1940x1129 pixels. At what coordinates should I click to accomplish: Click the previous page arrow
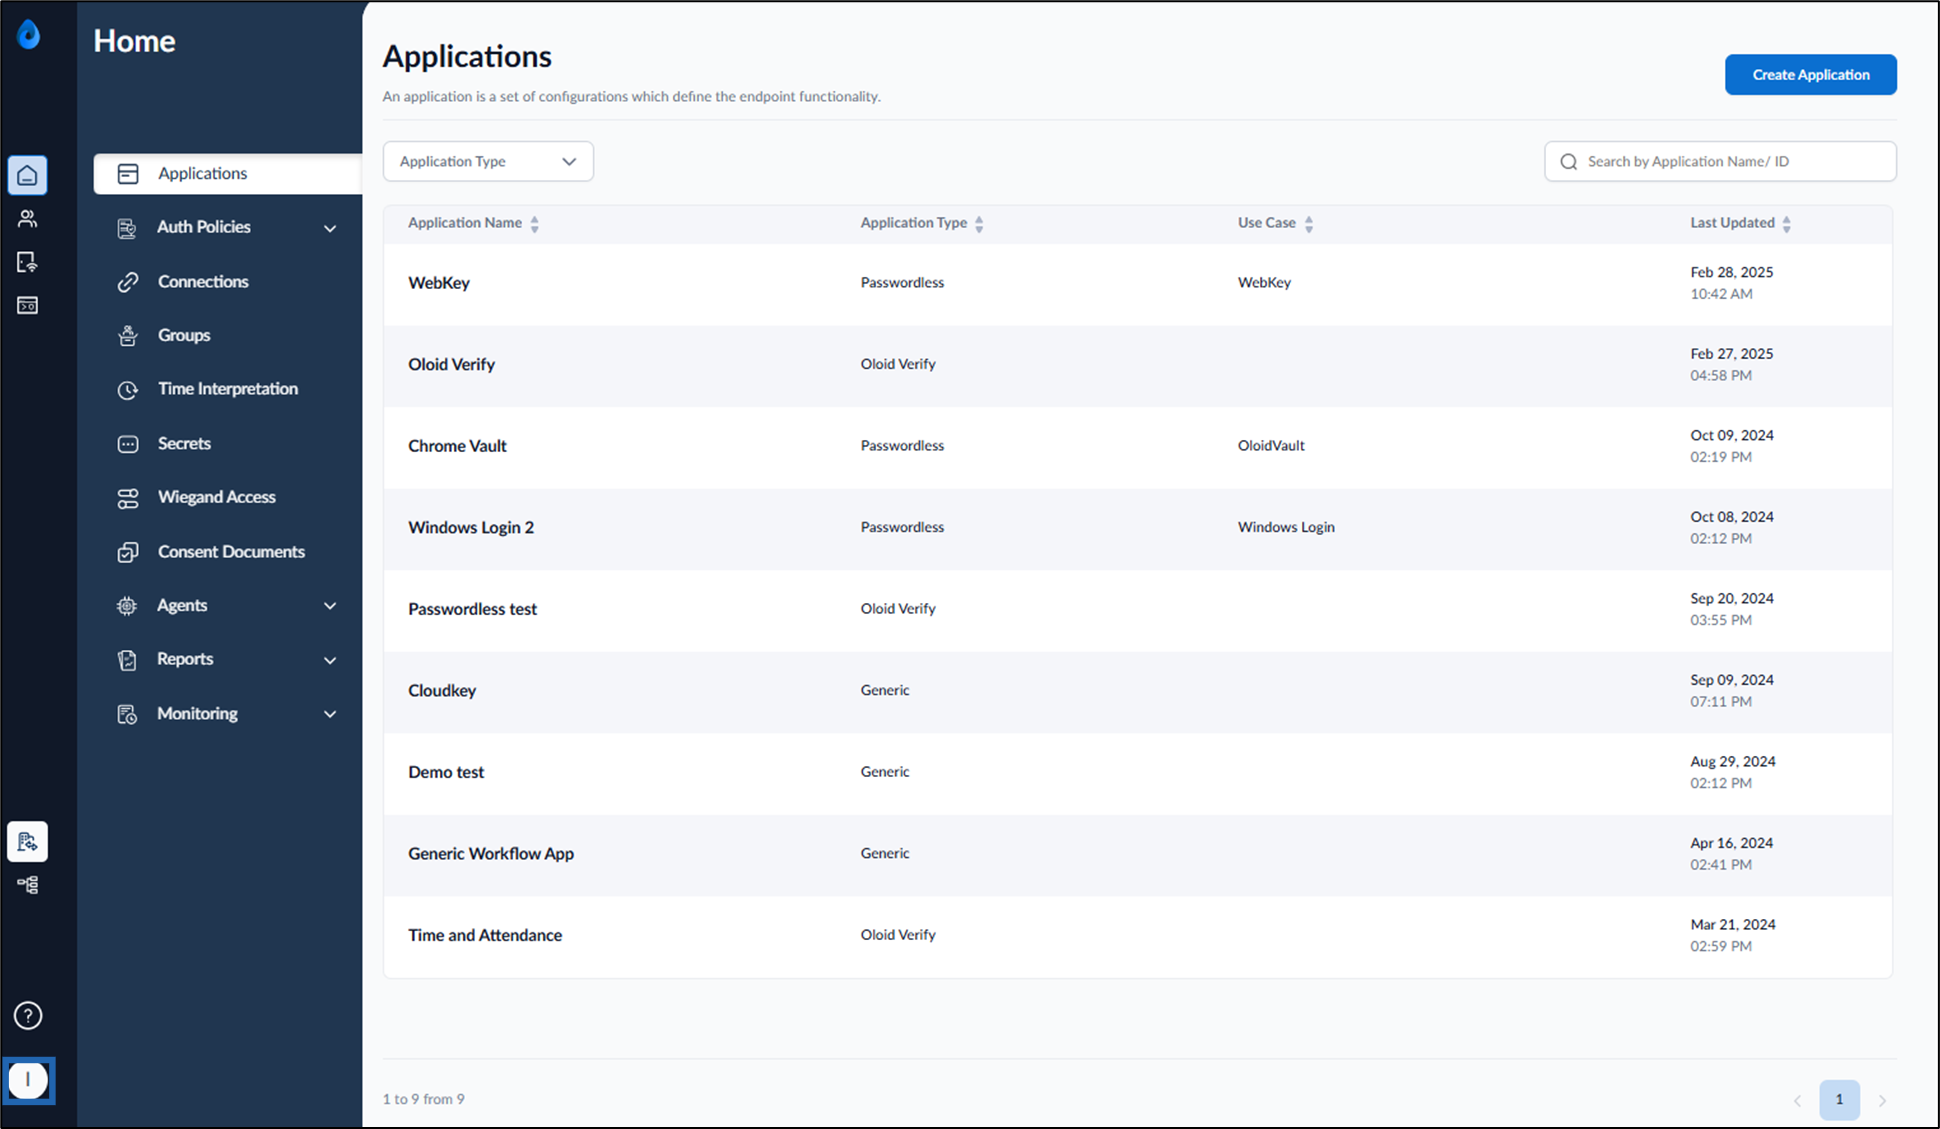(1797, 1100)
